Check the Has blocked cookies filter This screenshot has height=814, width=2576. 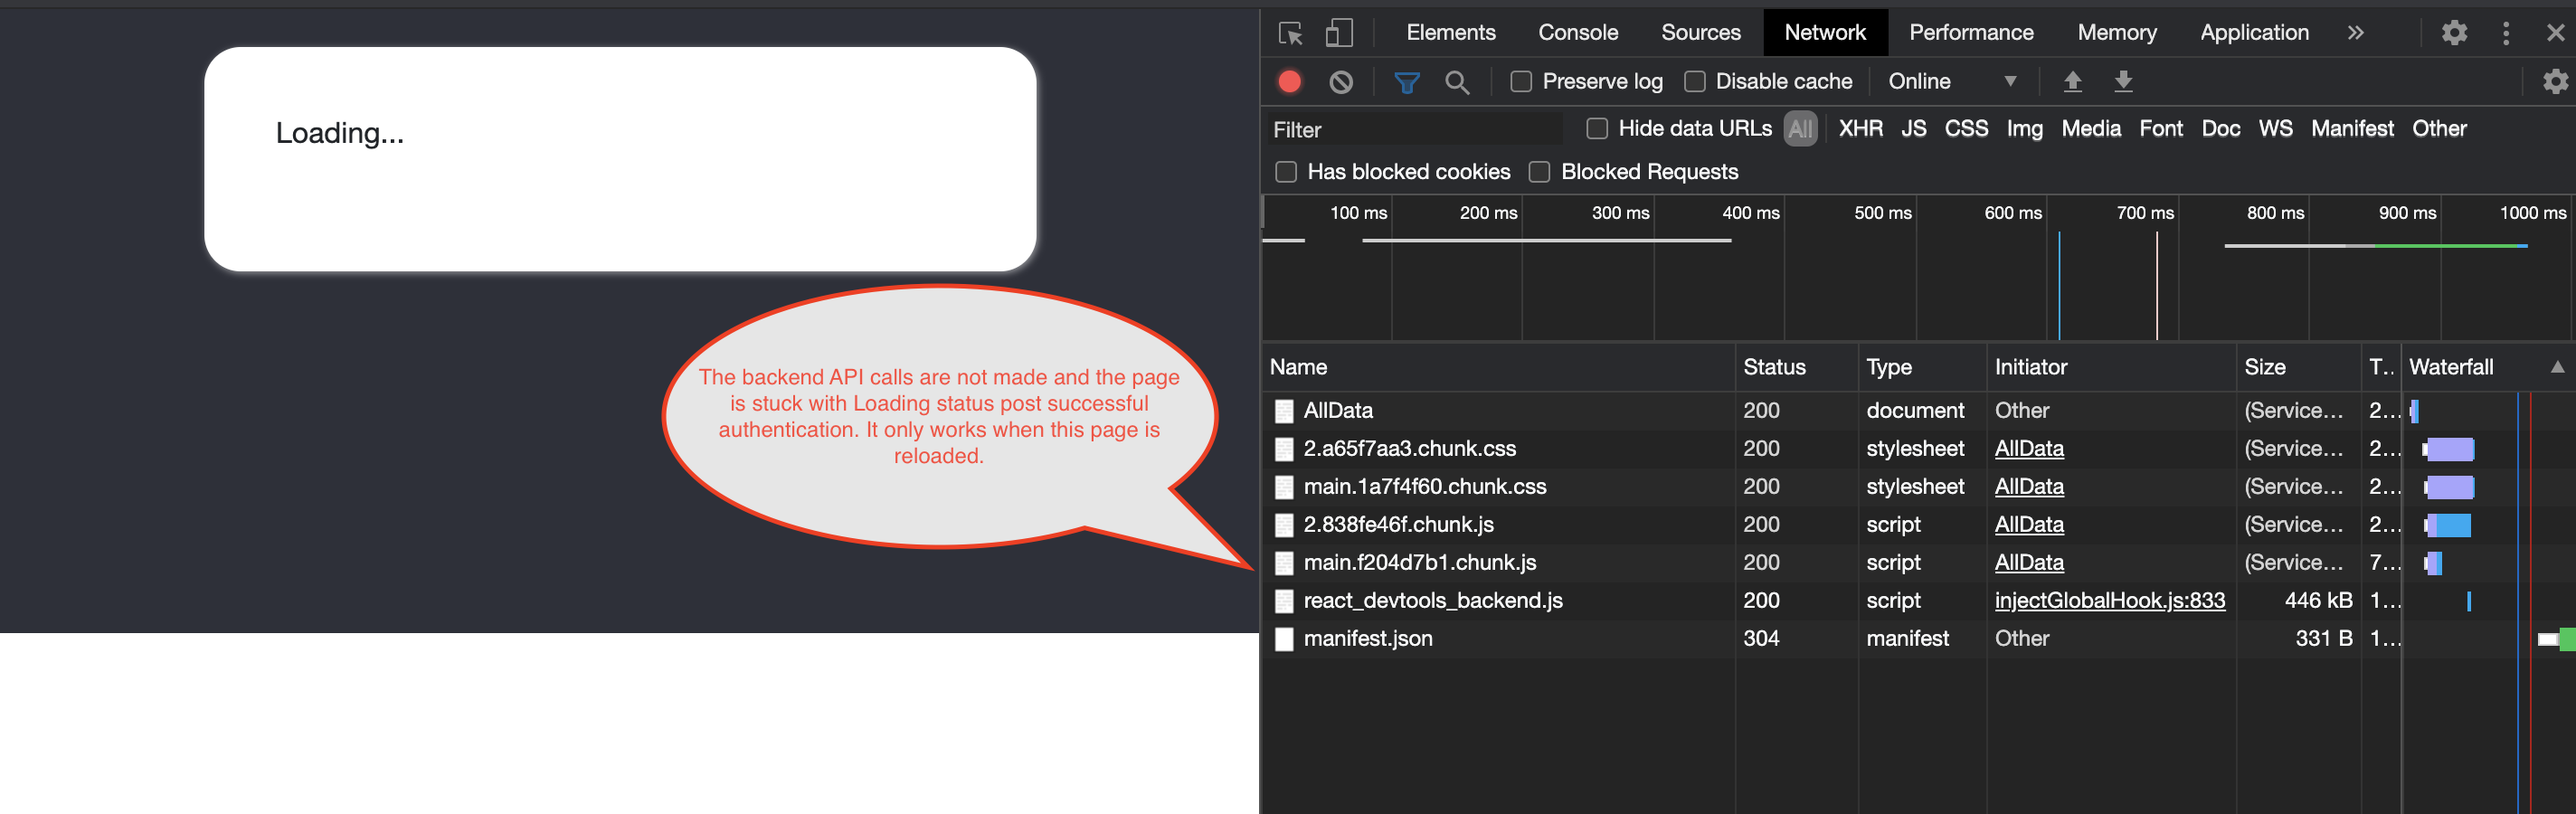tap(1286, 172)
